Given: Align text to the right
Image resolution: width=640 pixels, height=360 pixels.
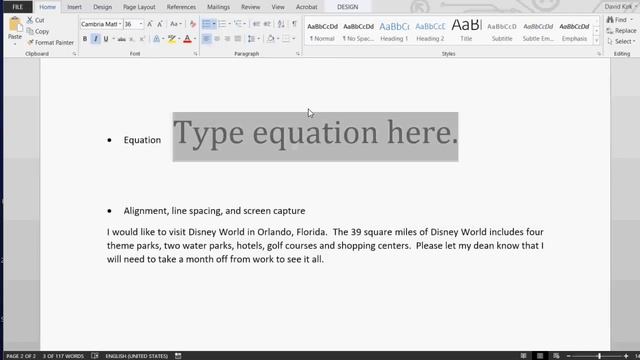Looking at the screenshot, I should [x=227, y=39].
